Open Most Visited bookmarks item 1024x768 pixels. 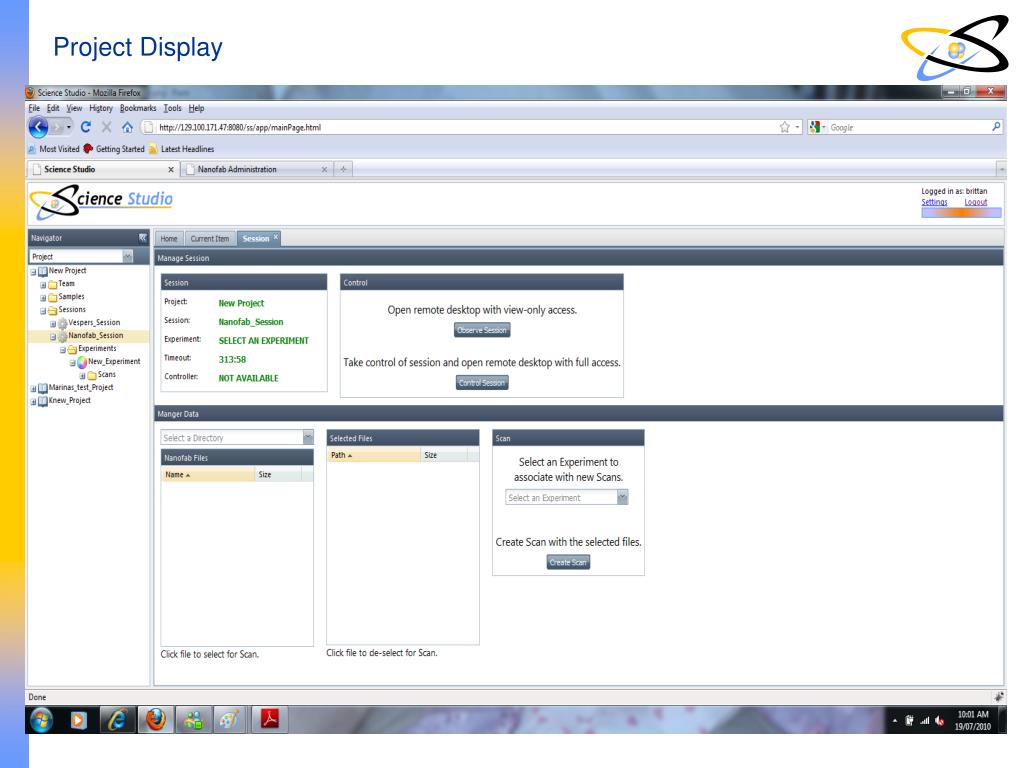[54, 149]
